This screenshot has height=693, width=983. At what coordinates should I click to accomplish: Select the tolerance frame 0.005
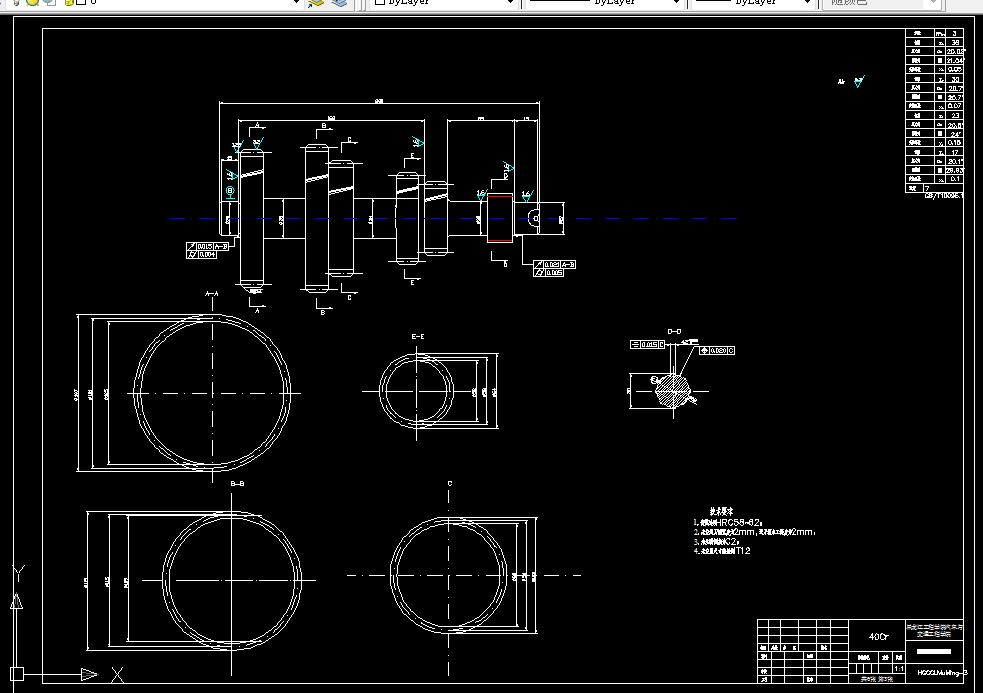(549, 273)
